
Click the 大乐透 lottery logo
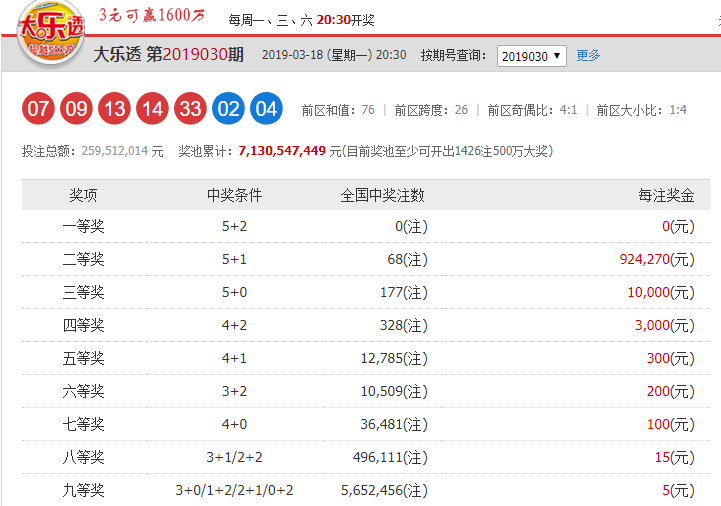coord(51,34)
